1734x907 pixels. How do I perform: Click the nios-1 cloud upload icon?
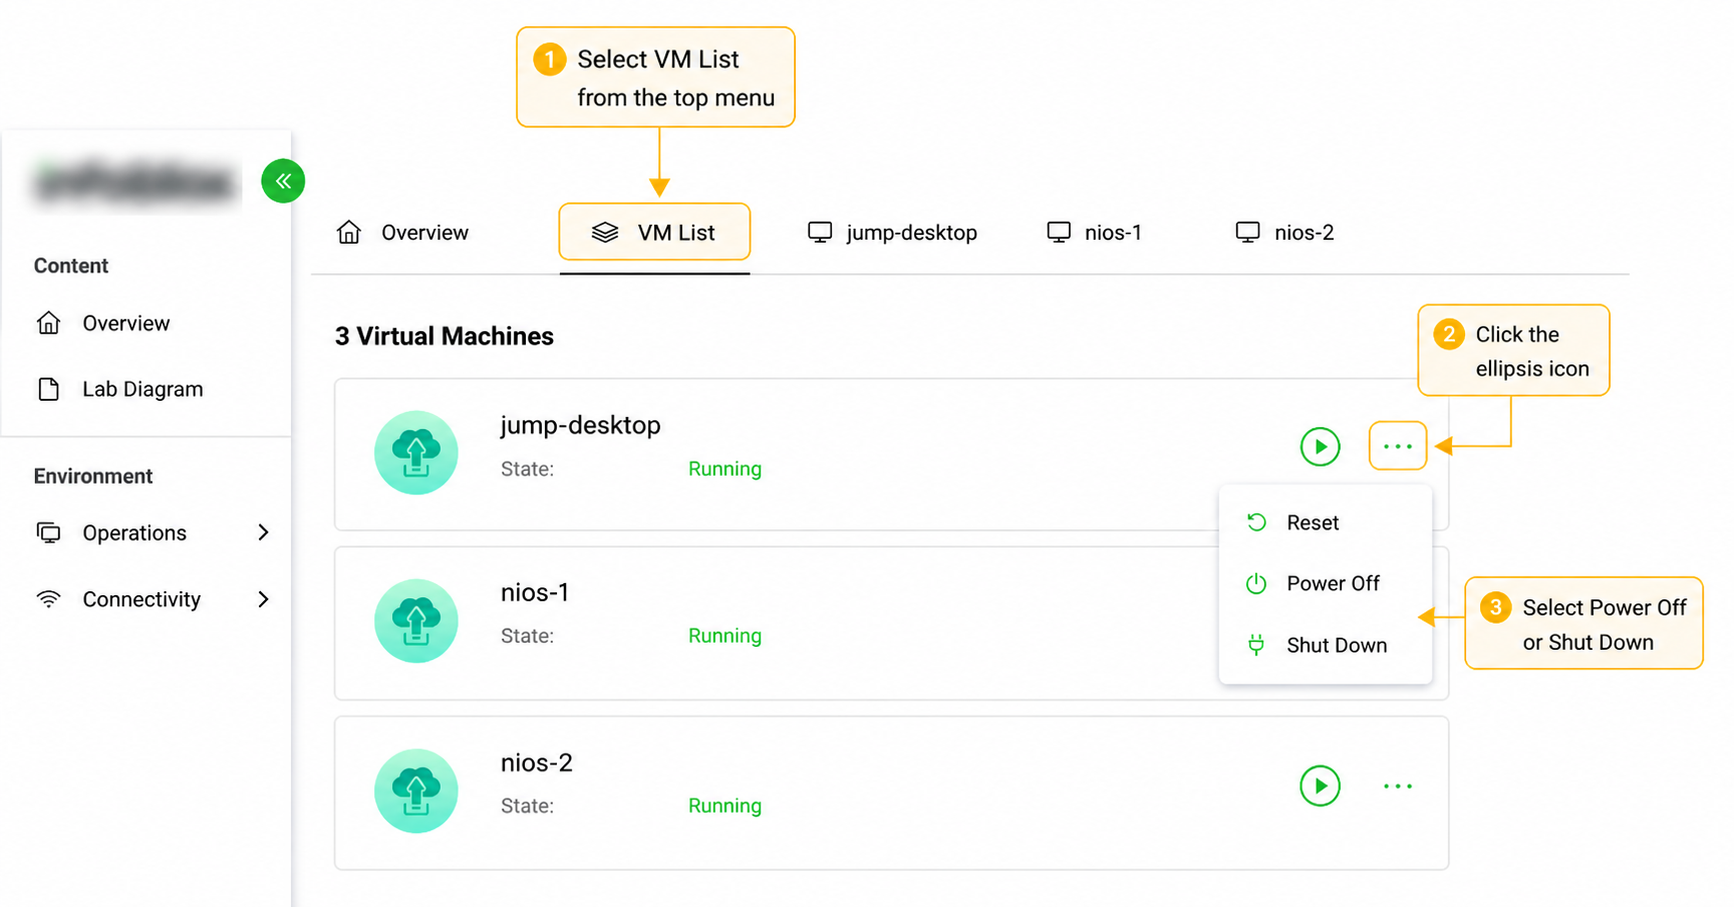pyautogui.click(x=416, y=621)
